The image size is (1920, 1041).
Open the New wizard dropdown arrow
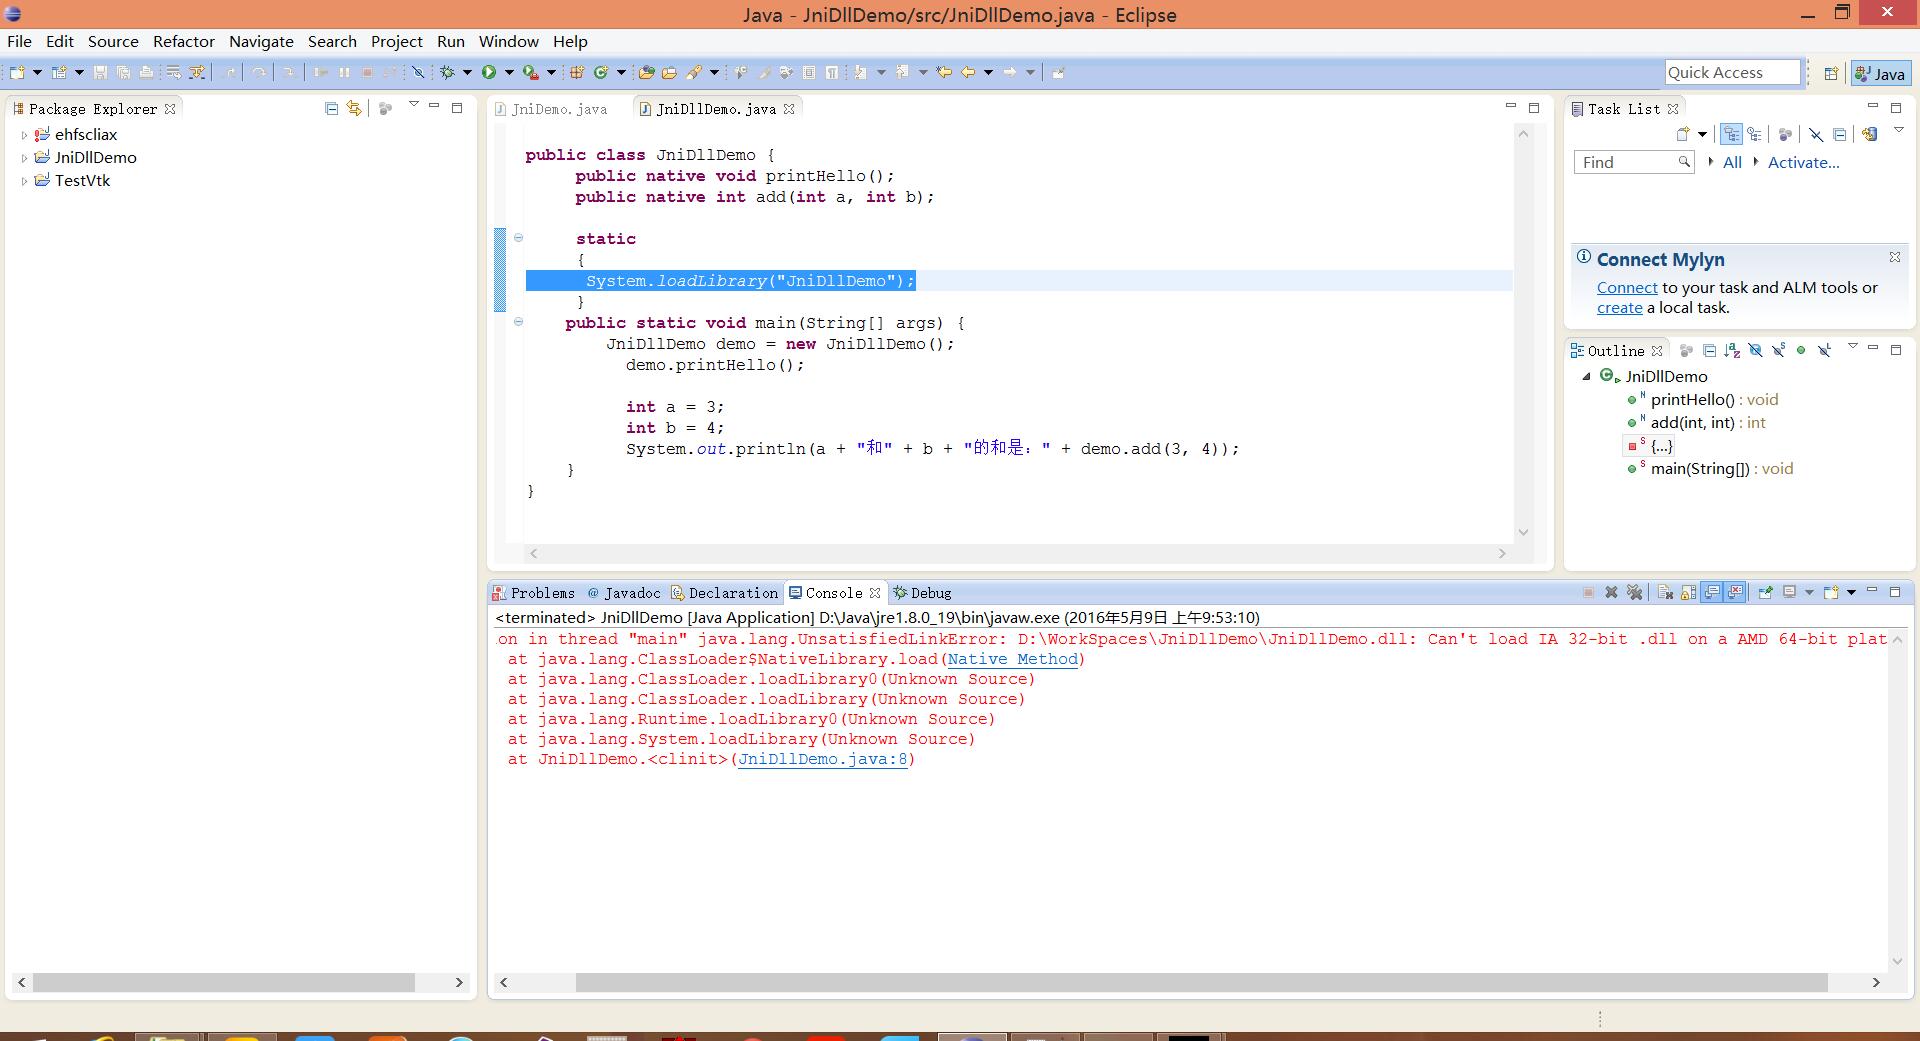click(37, 72)
